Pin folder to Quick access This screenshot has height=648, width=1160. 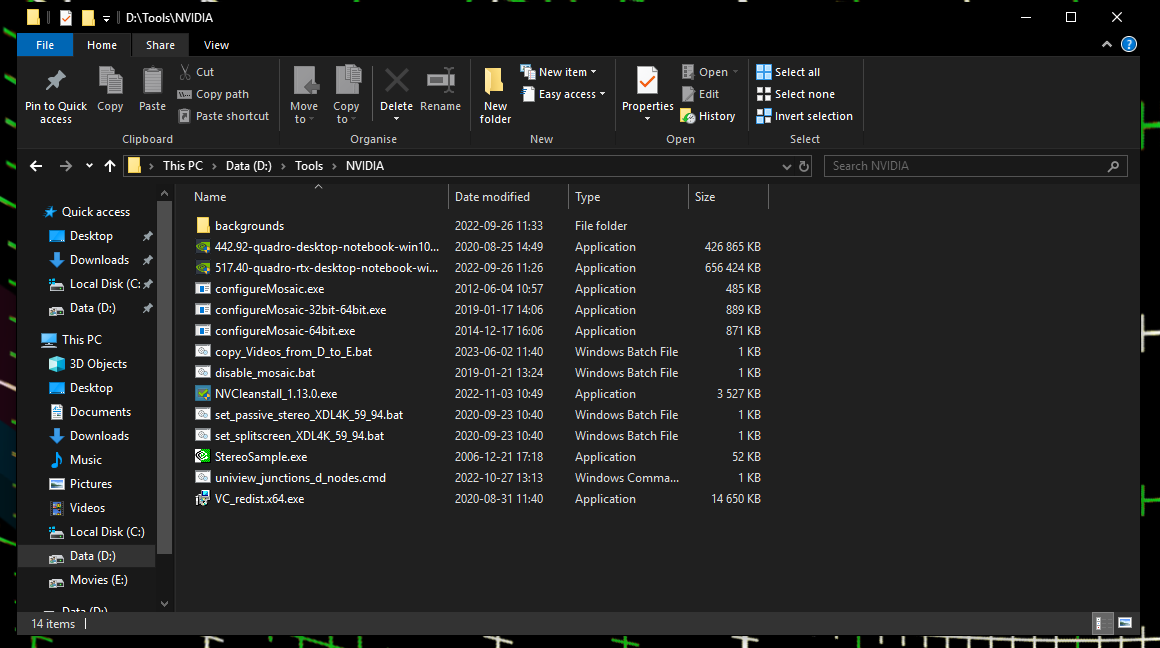[55, 96]
